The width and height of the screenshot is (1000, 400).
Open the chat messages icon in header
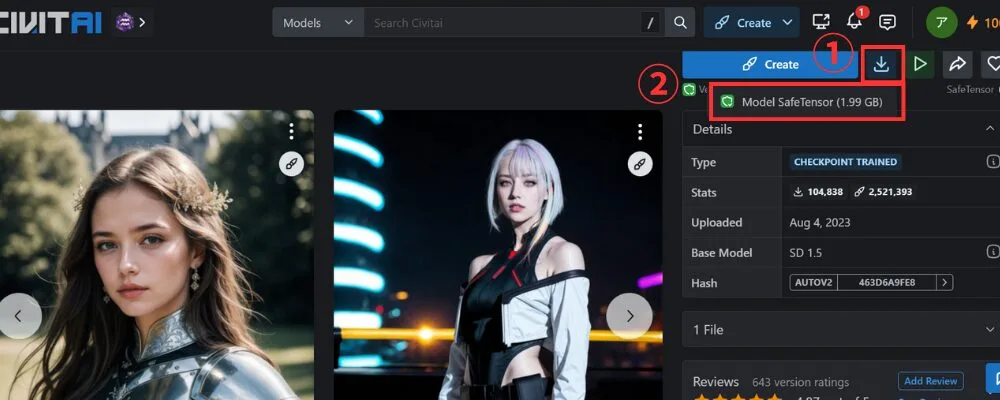pyautogui.click(x=887, y=22)
